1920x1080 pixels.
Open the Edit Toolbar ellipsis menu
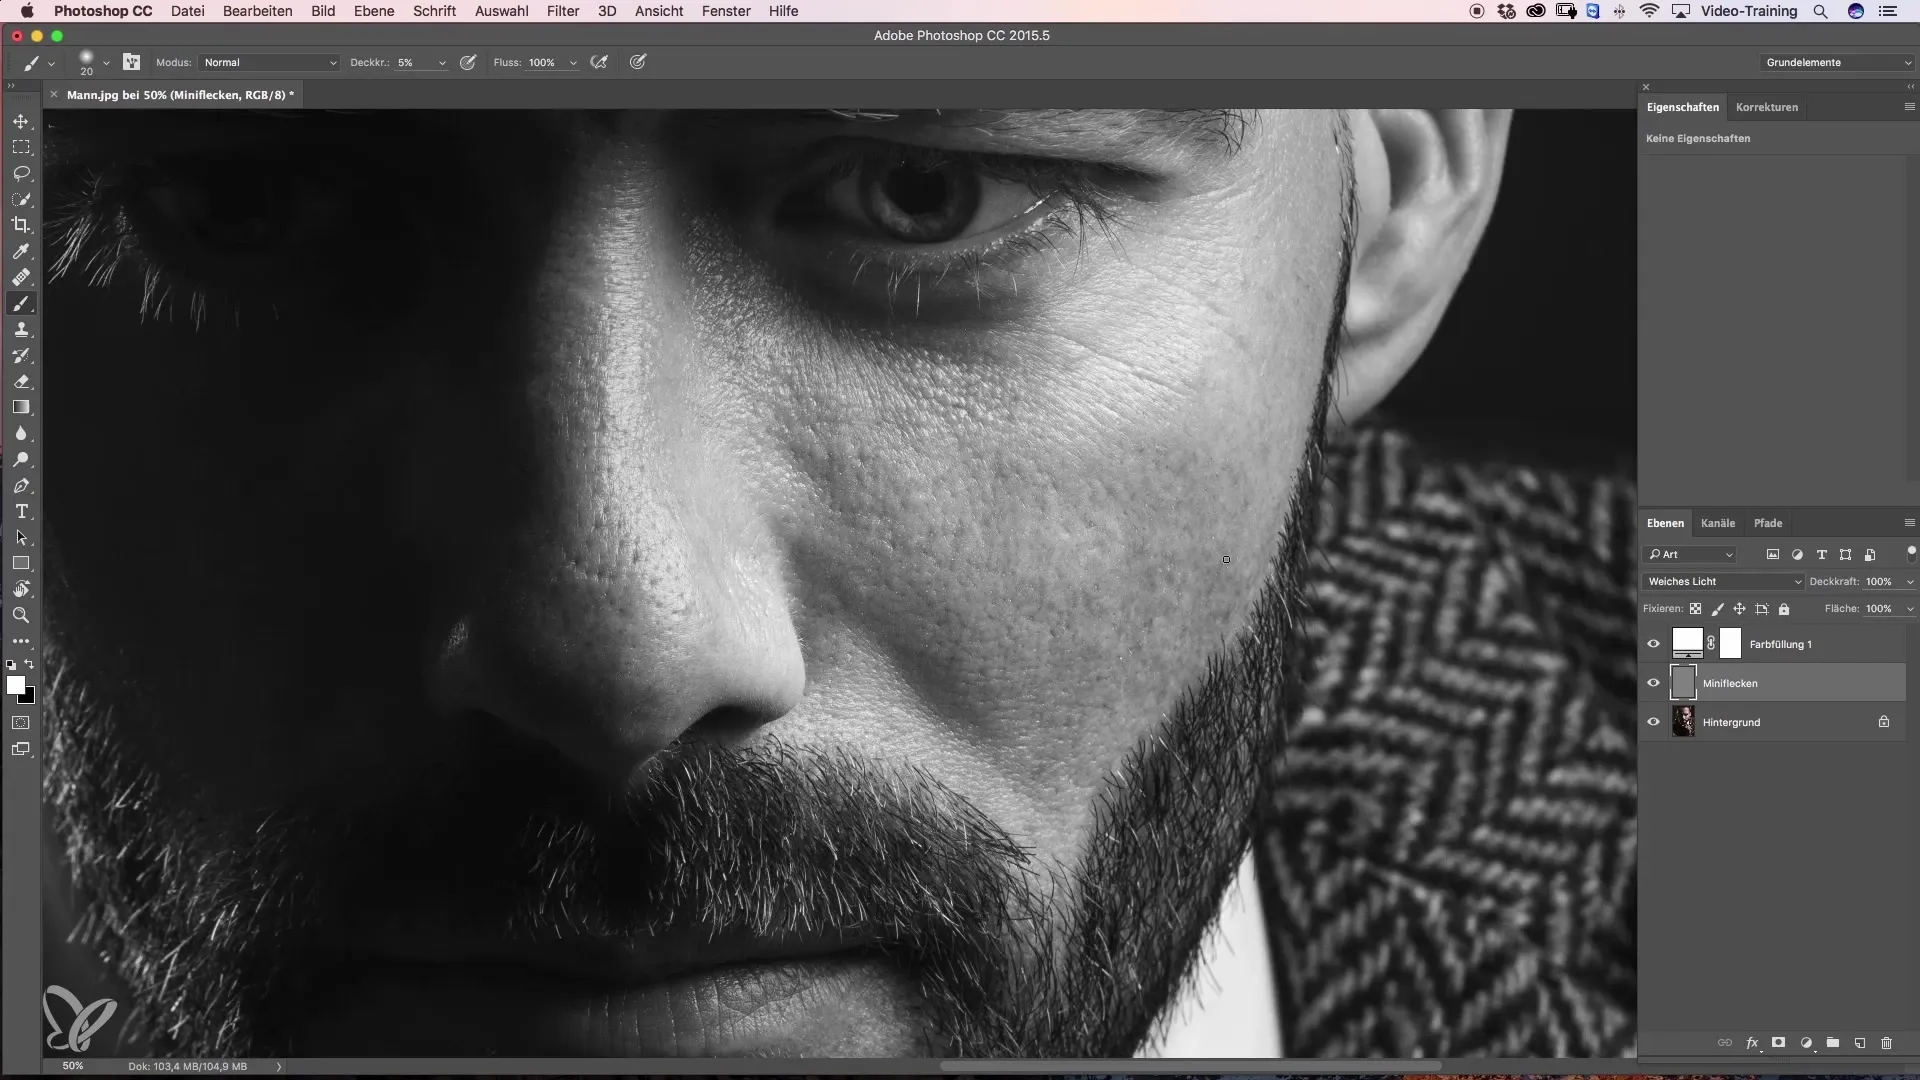tap(21, 641)
